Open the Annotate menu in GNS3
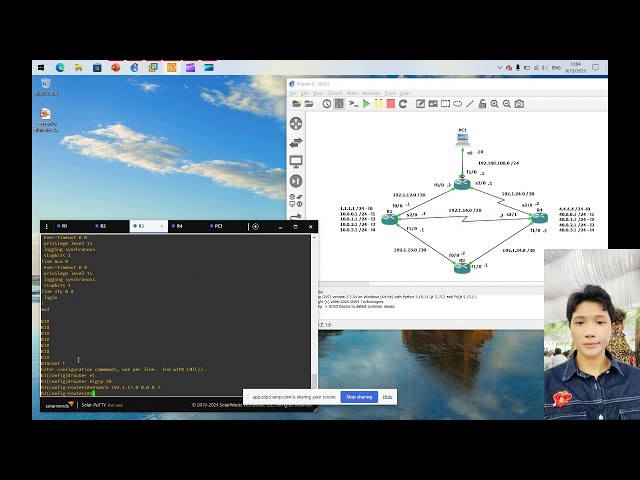The height and width of the screenshot is (480, 640). [x=371, y=93]
